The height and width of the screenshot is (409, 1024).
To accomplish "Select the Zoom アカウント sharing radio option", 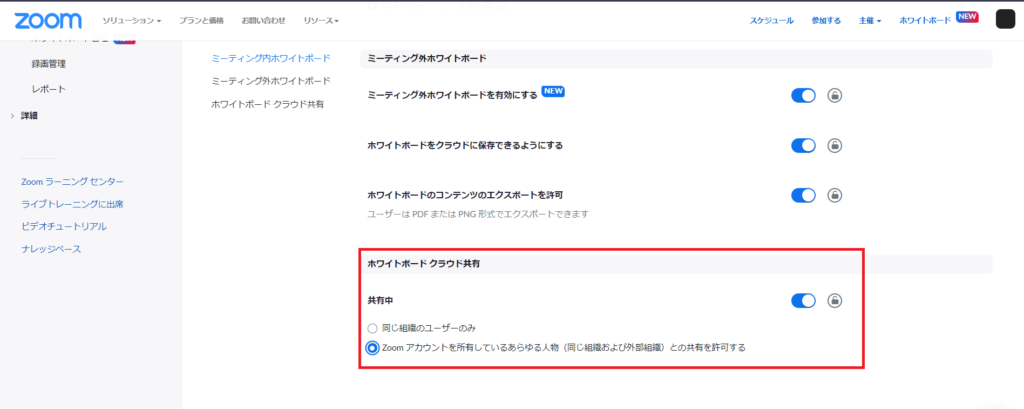I will (x=373, y=348).
